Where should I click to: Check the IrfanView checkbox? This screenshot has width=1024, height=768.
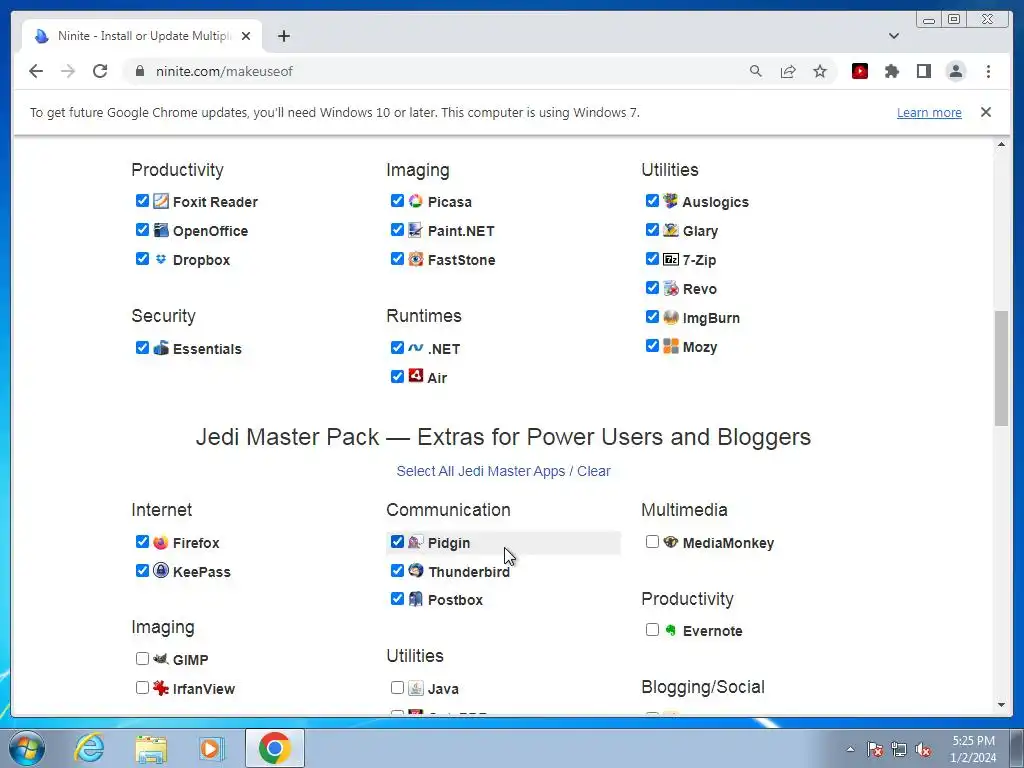pos(142,687)
